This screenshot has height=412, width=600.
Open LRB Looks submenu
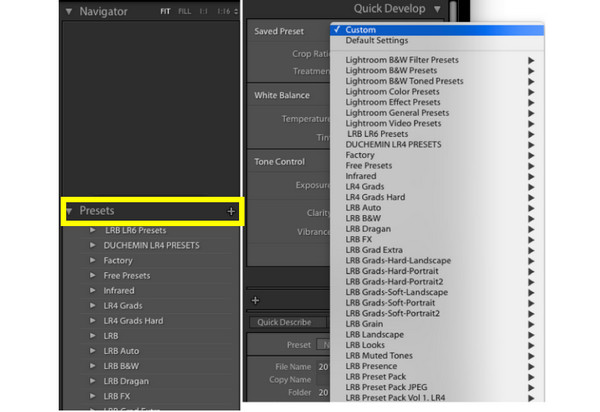coord(437,345)
